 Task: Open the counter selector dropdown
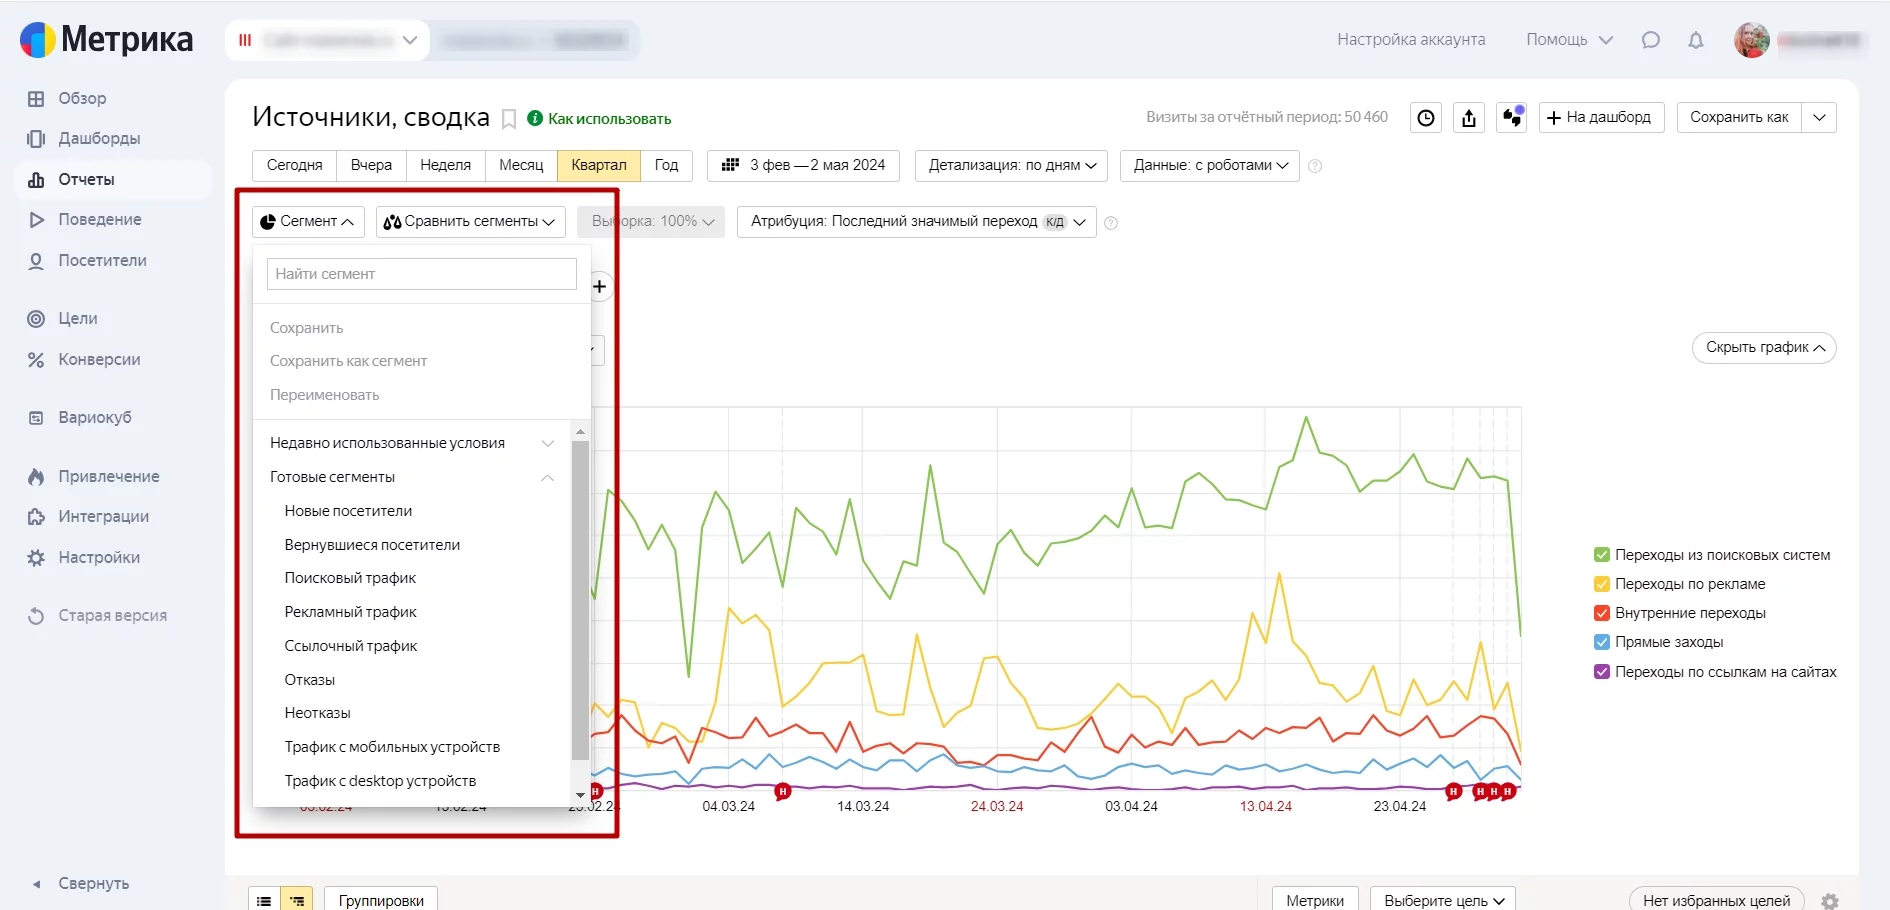coord(327,40)
